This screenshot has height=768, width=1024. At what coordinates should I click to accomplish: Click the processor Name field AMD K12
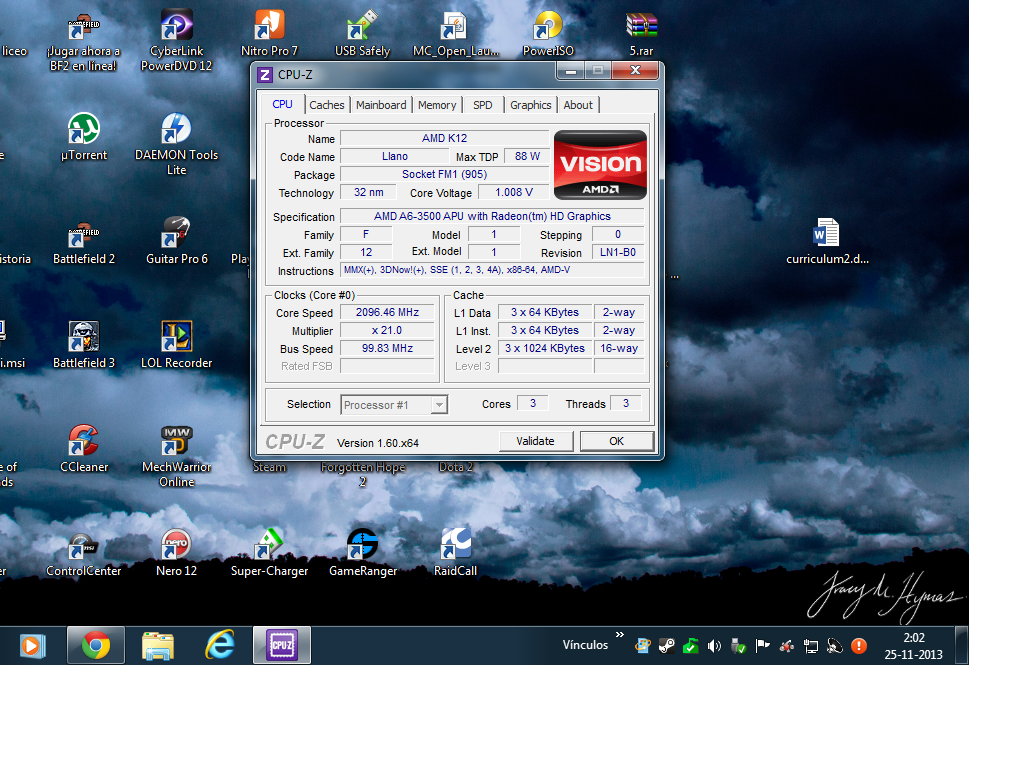444,138
